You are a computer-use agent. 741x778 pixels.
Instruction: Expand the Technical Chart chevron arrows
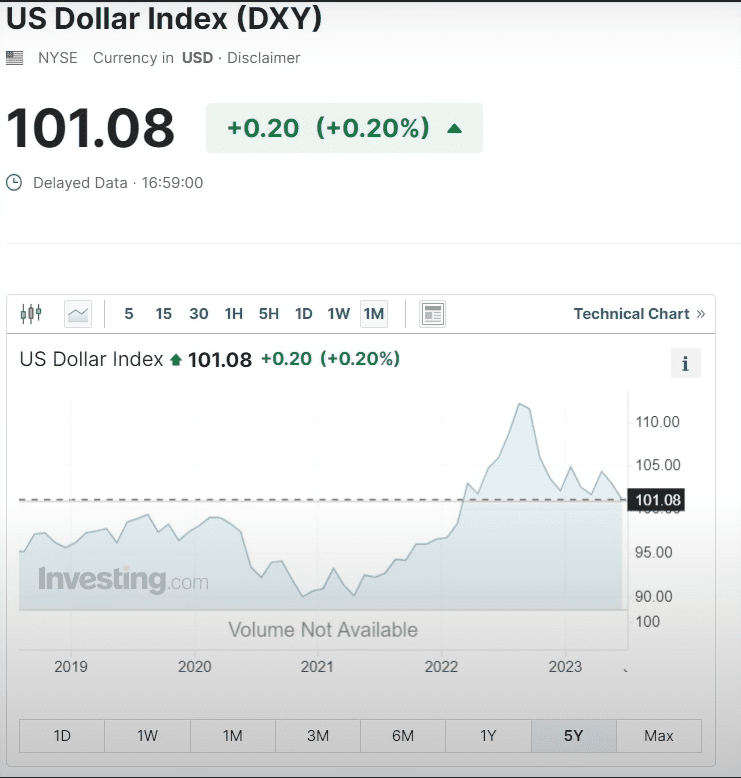pos(701,314)
